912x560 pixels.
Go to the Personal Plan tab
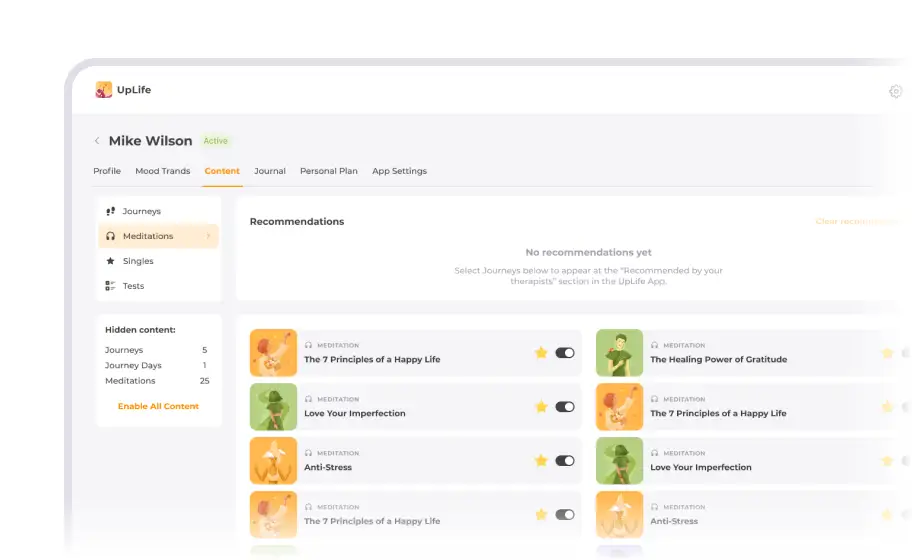pyautogui.click(x=329, y=171)
